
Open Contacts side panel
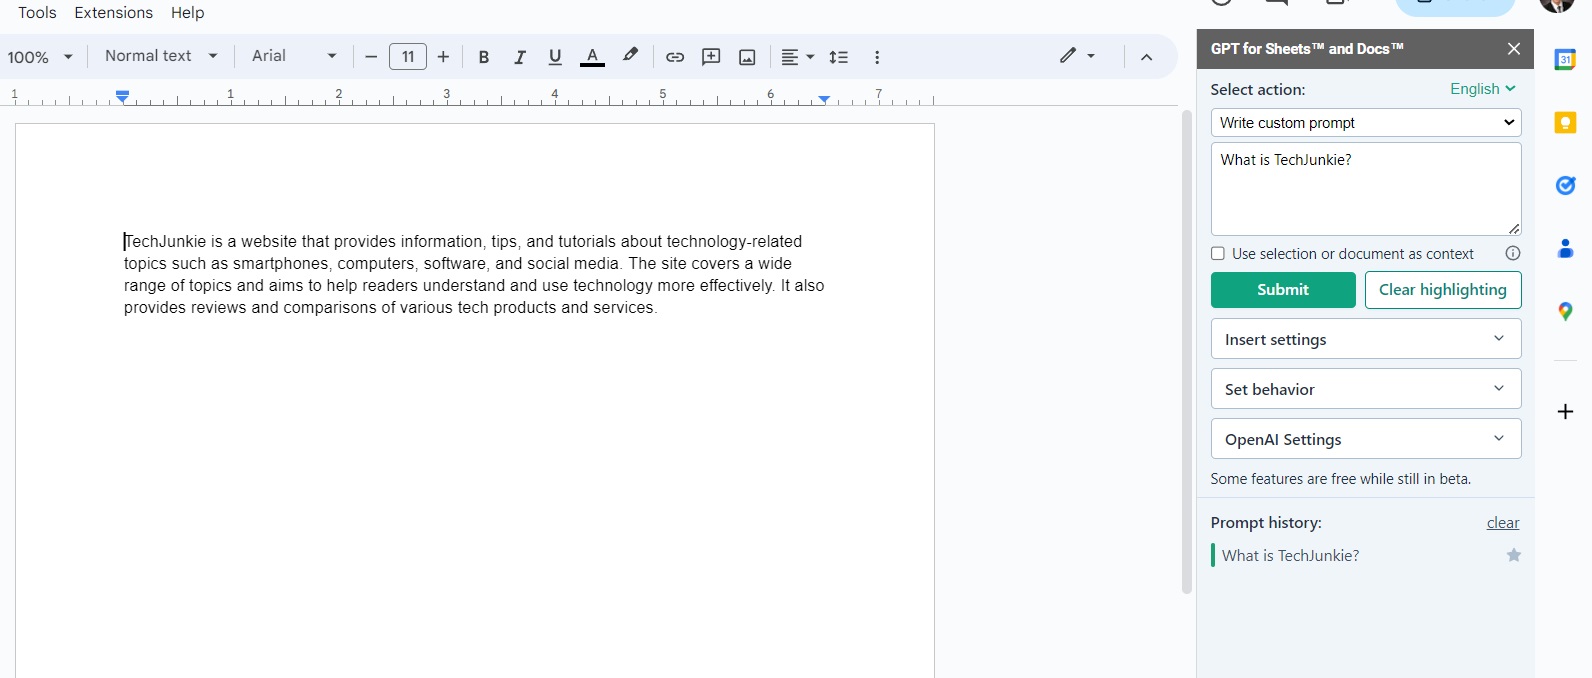pos(1565,248)
